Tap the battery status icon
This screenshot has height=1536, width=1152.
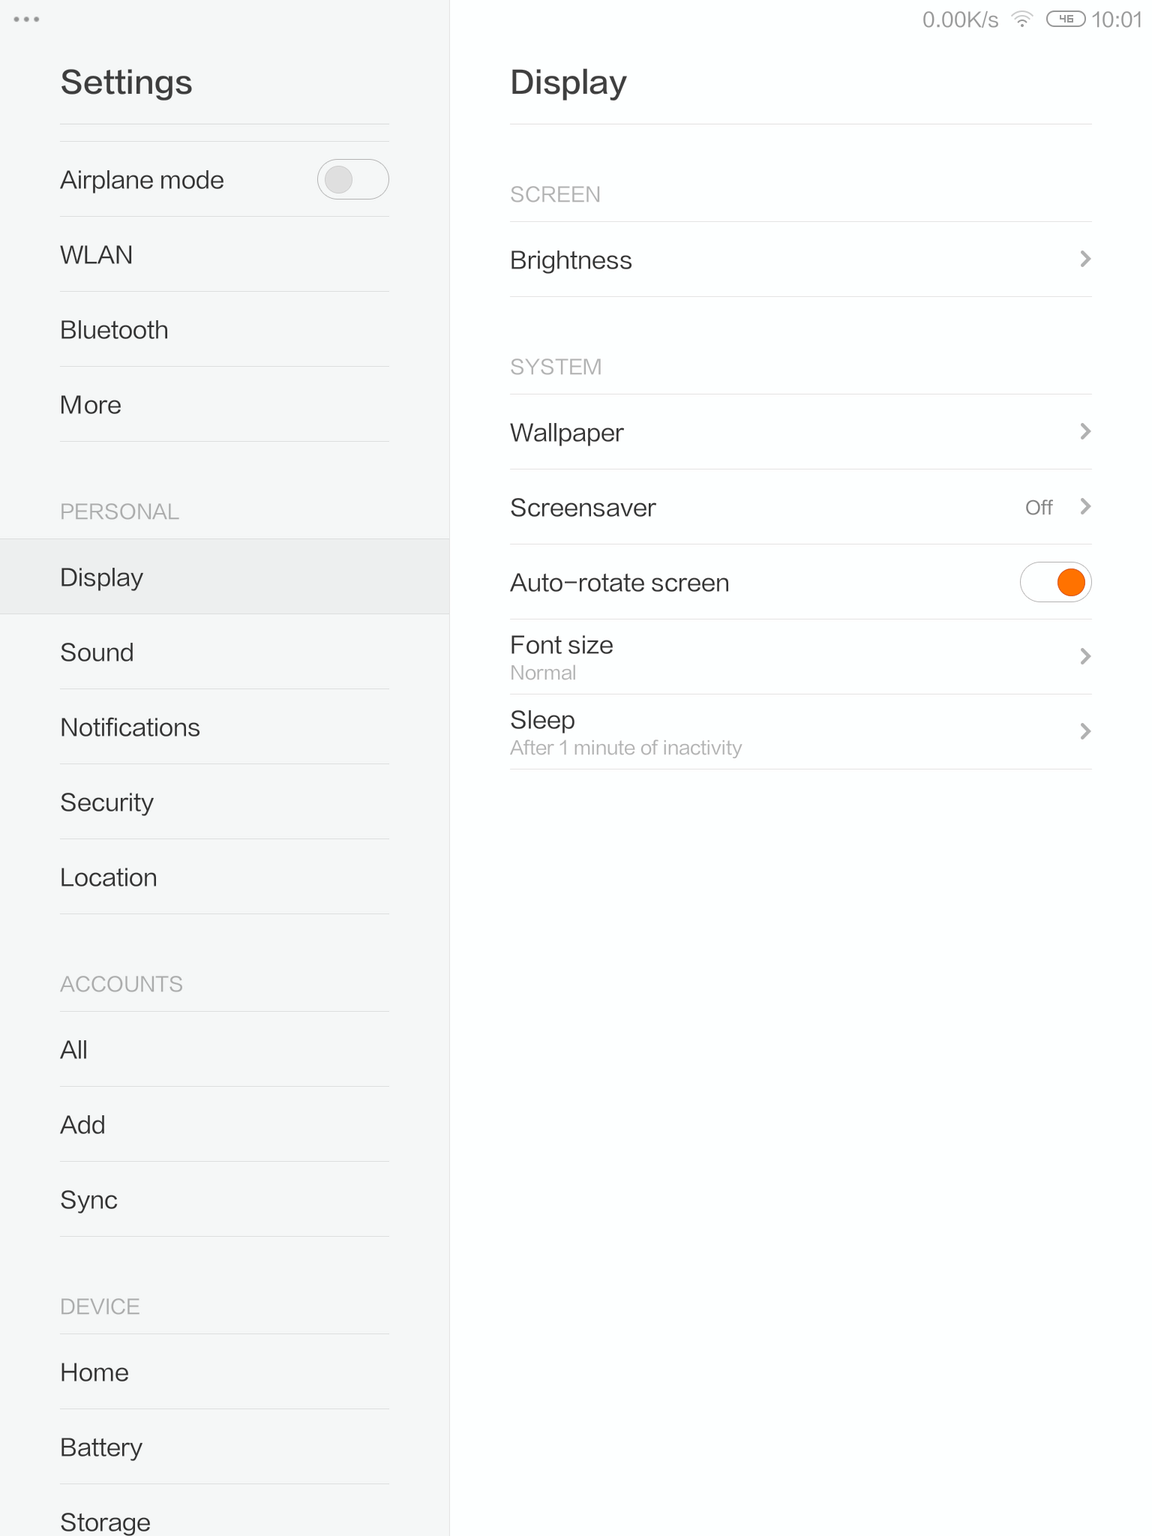[1065, 19]
